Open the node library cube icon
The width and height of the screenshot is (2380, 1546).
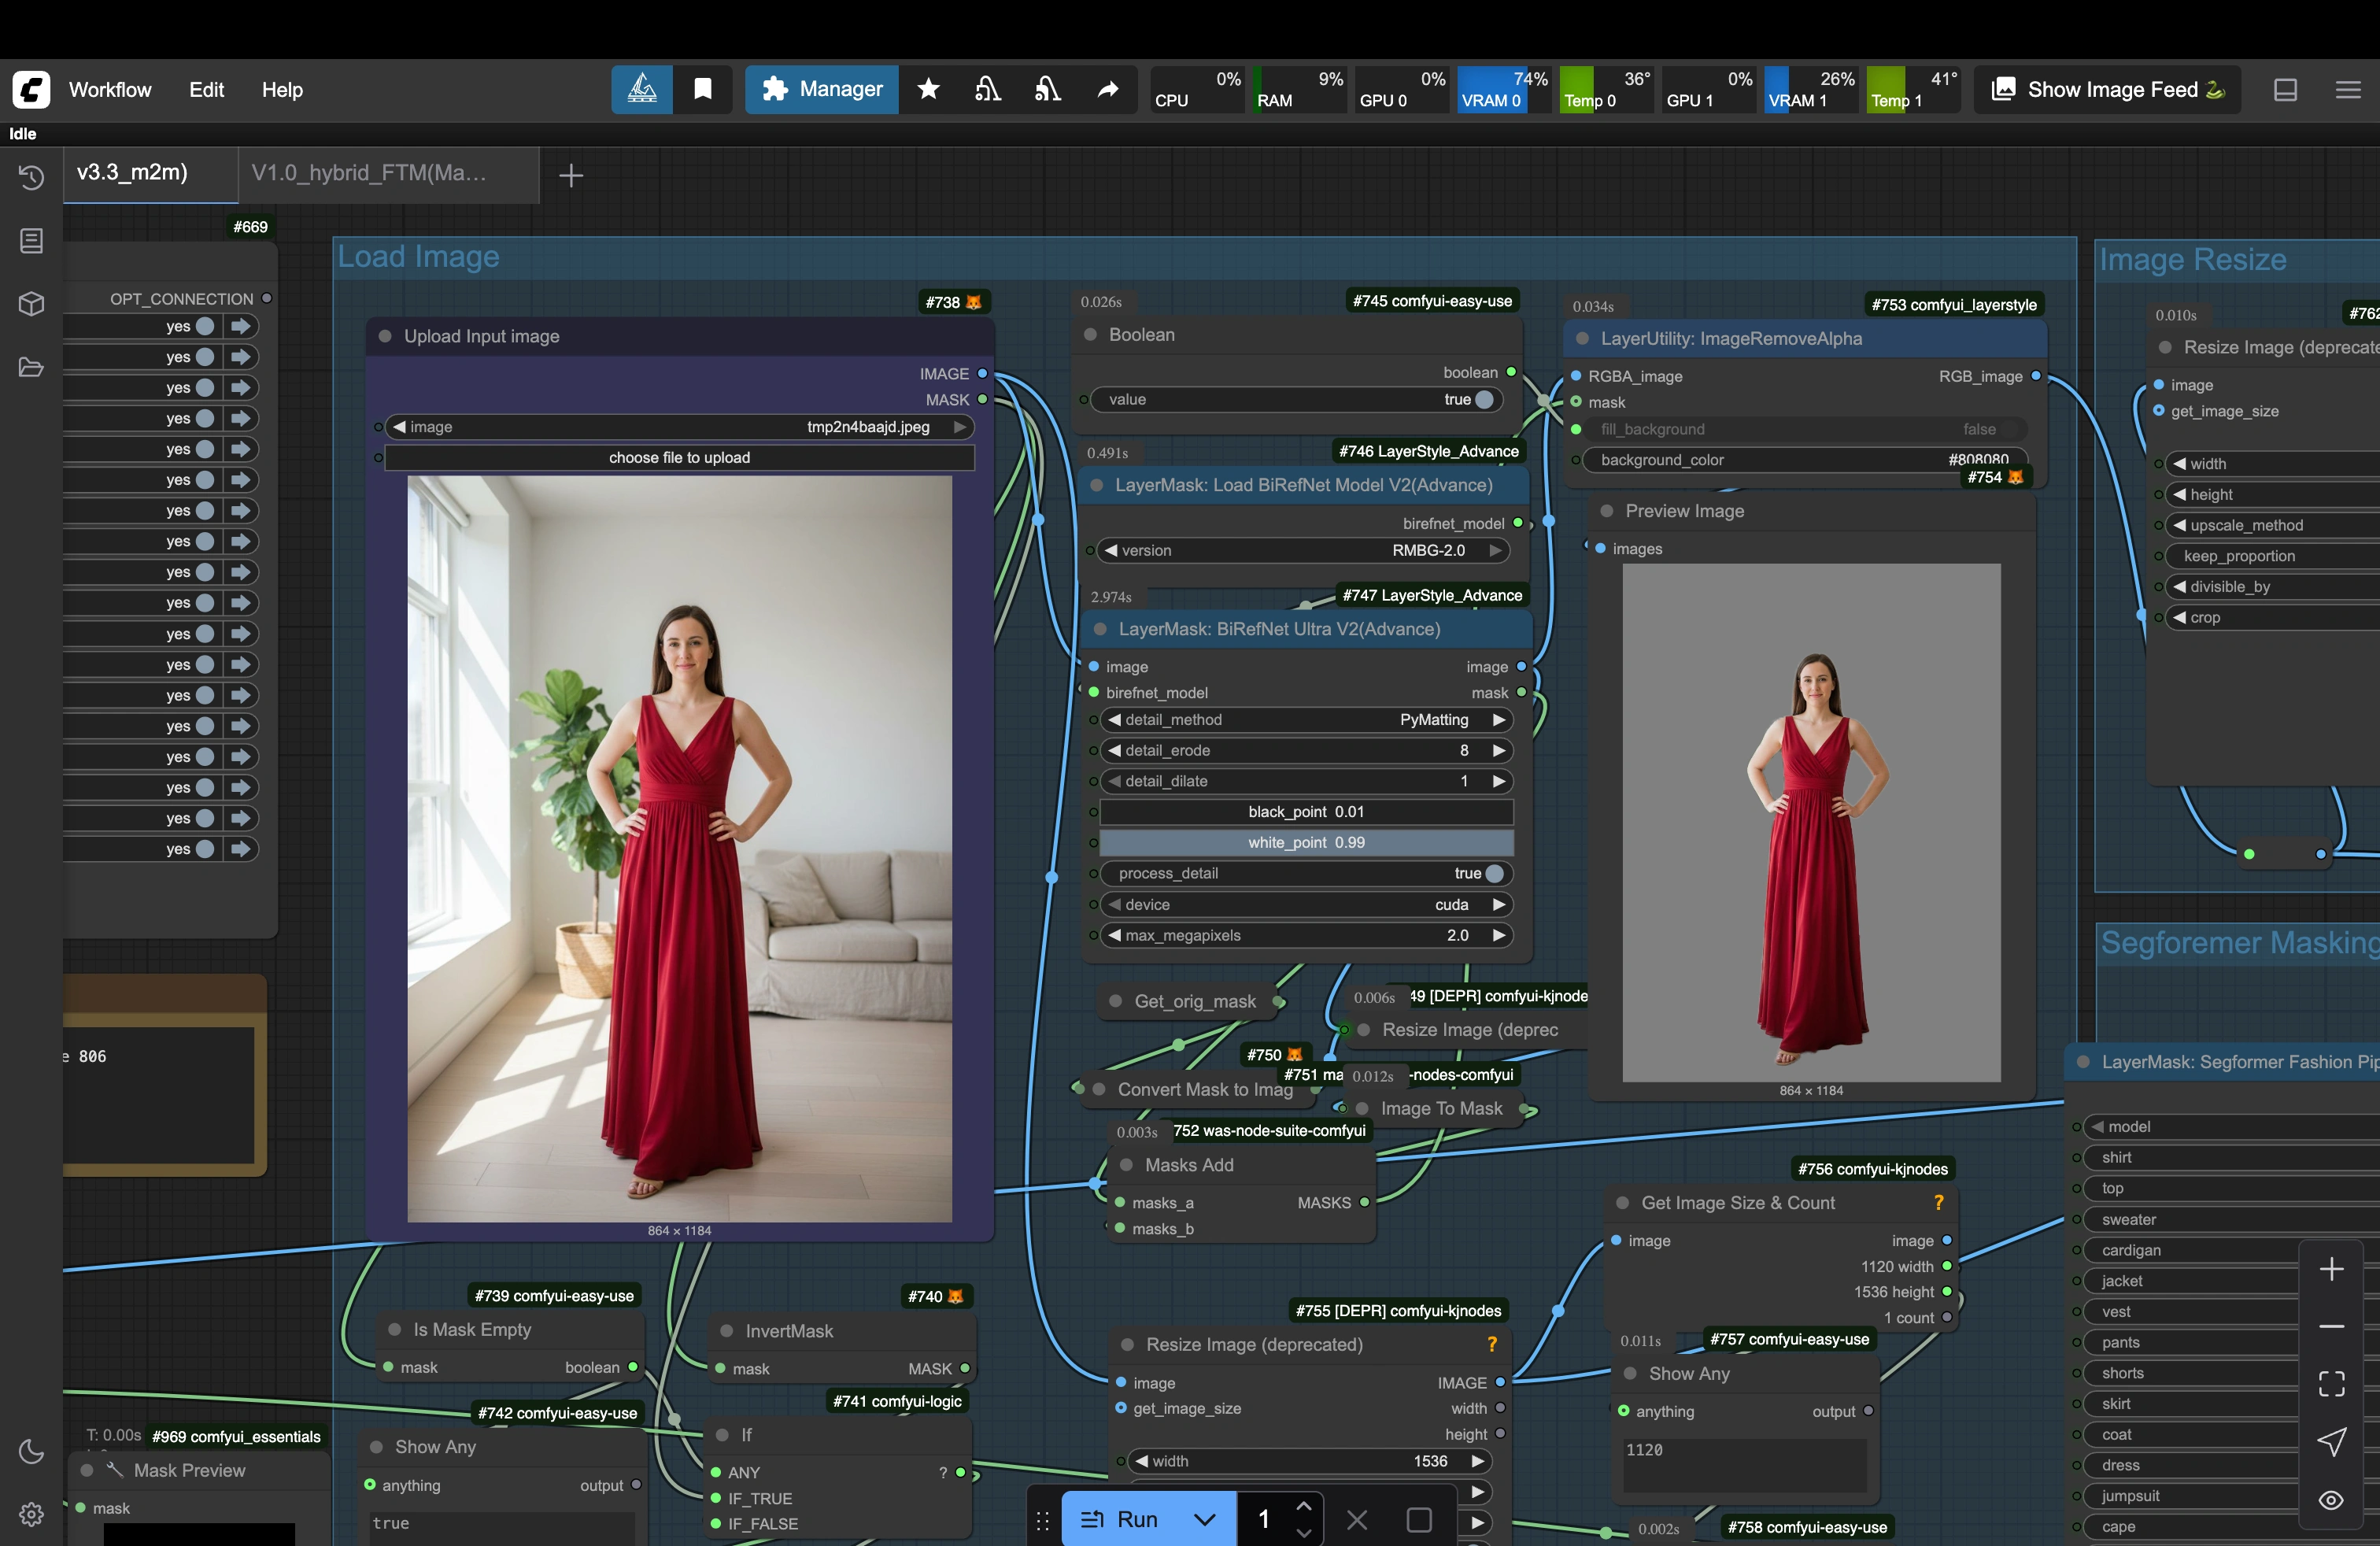click(31, 304)
